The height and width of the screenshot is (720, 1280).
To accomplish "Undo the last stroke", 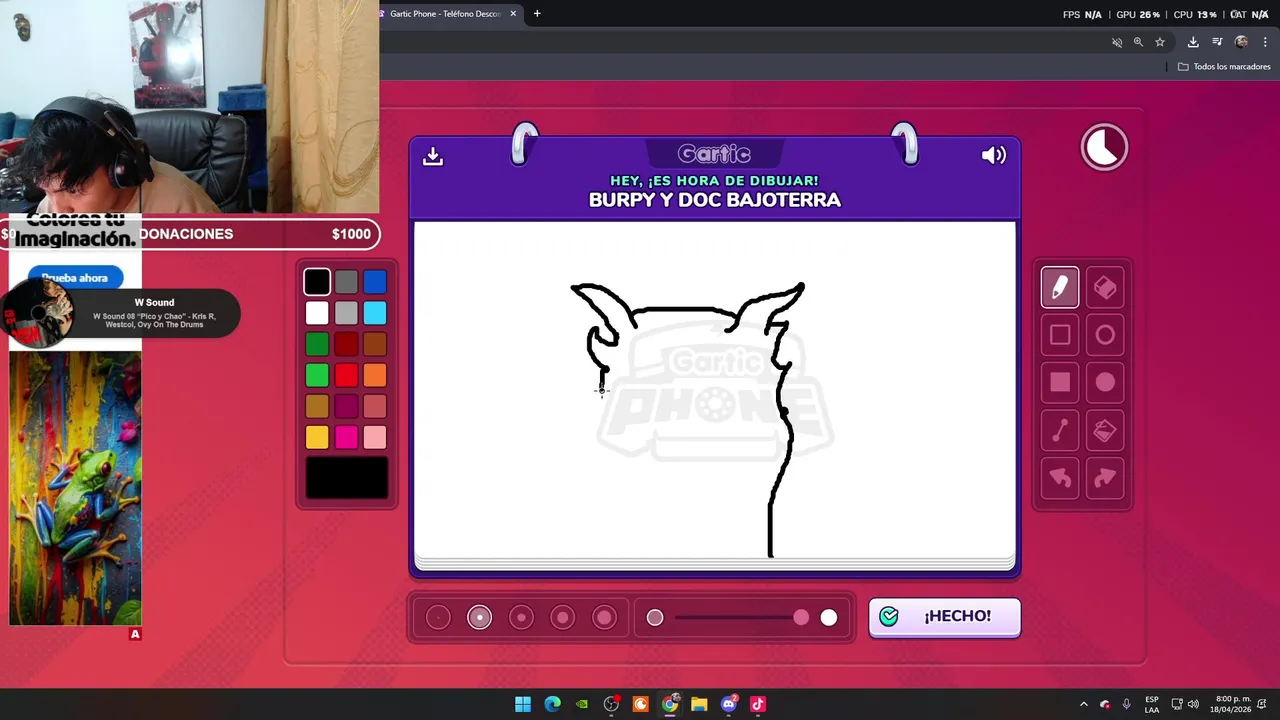I will coord(1060,478).
